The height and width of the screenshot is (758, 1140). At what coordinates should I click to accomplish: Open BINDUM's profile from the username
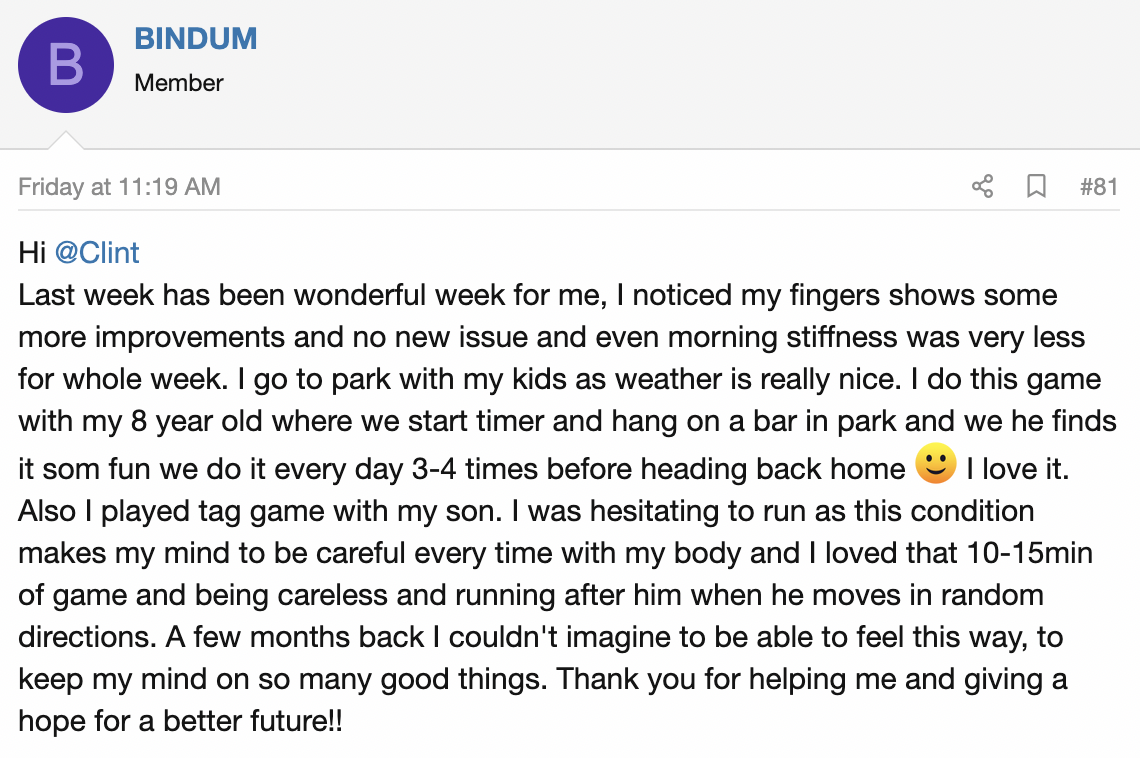[196, 39]
